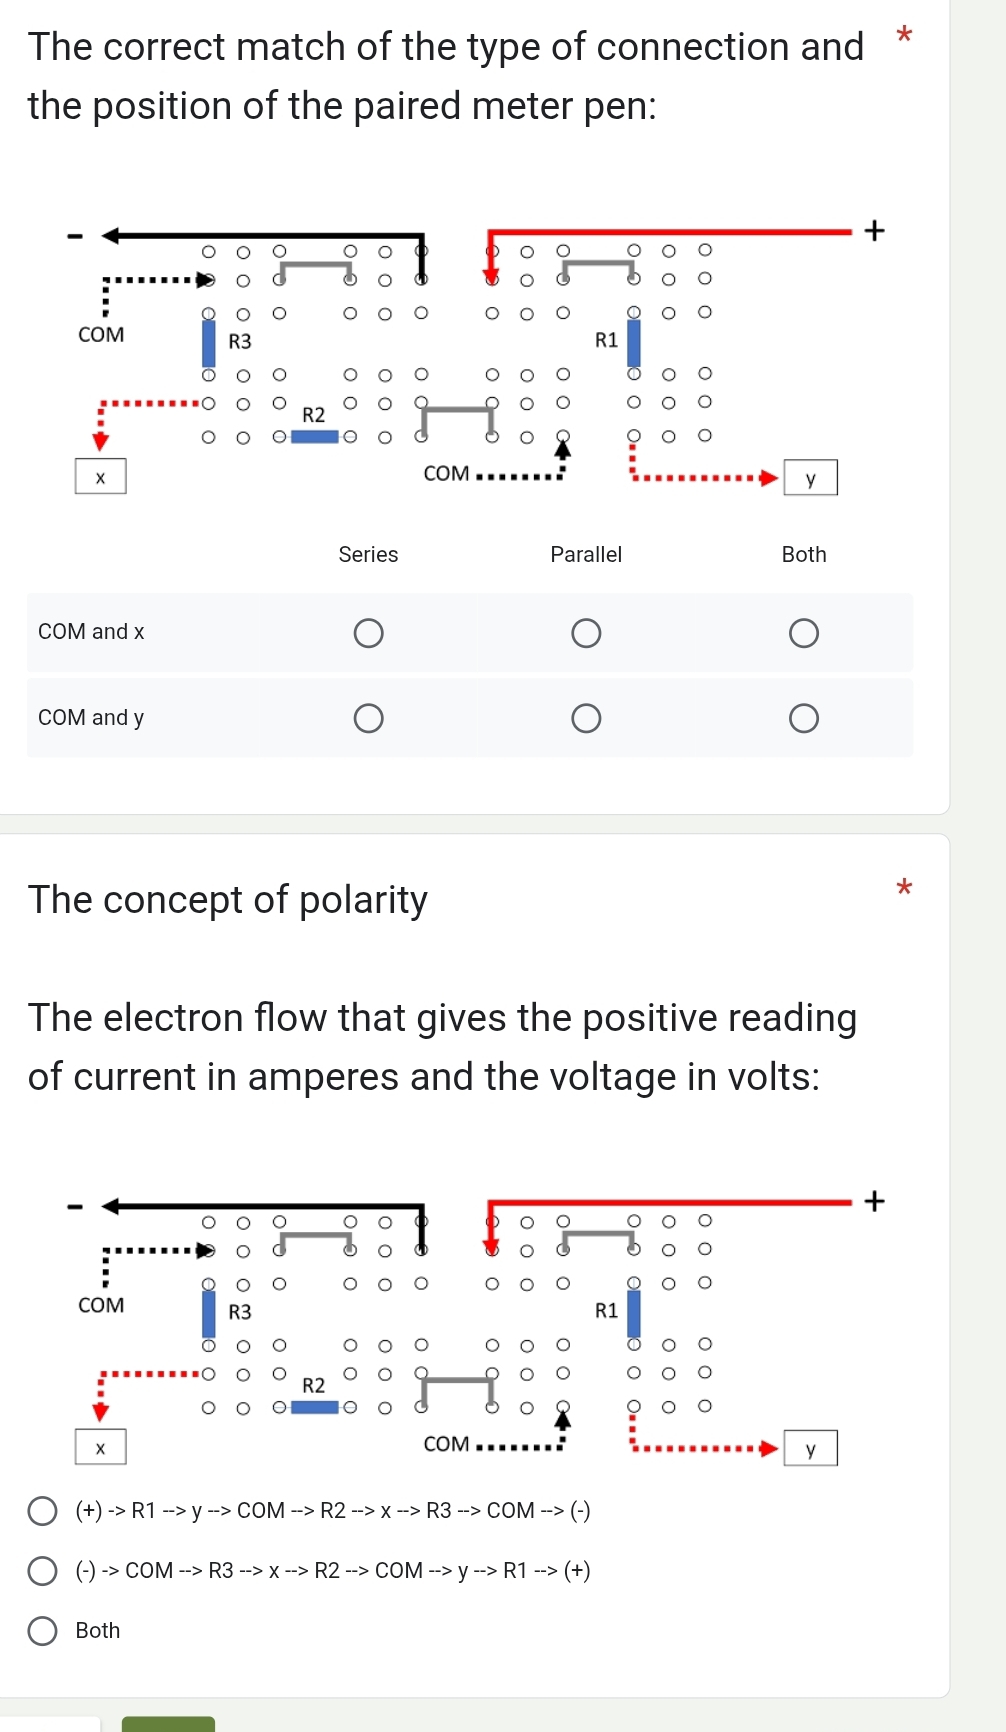Select Parallel for COM and x
1006x1732 pixels.
tap(586, 634)
